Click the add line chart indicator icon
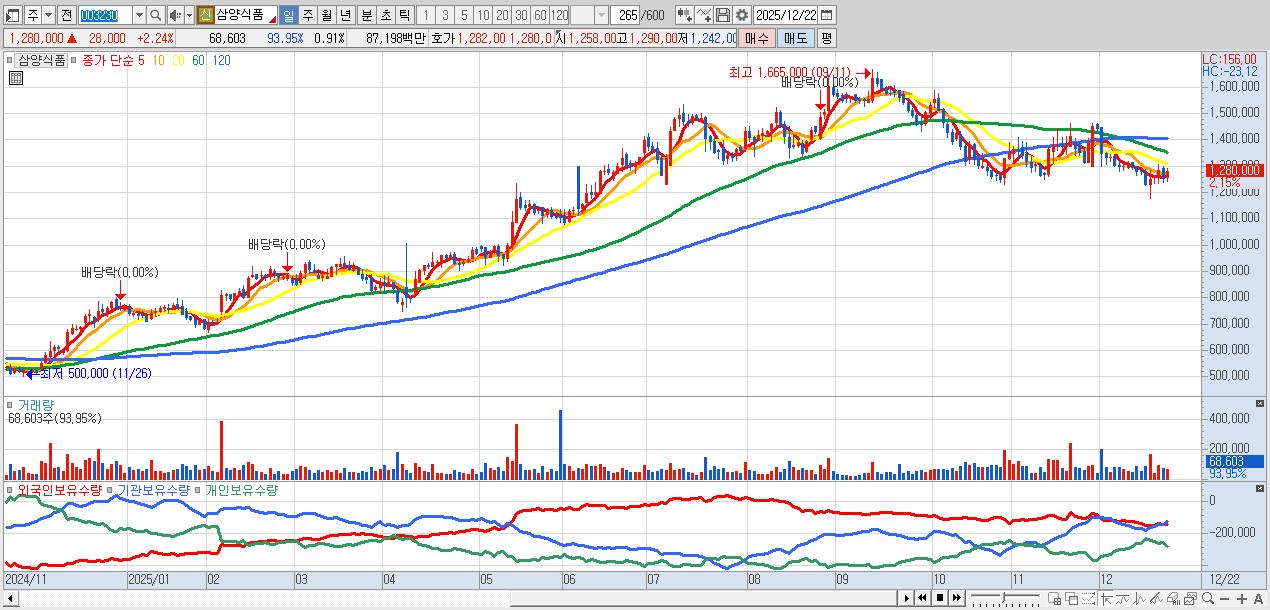 tap(704, 15)
